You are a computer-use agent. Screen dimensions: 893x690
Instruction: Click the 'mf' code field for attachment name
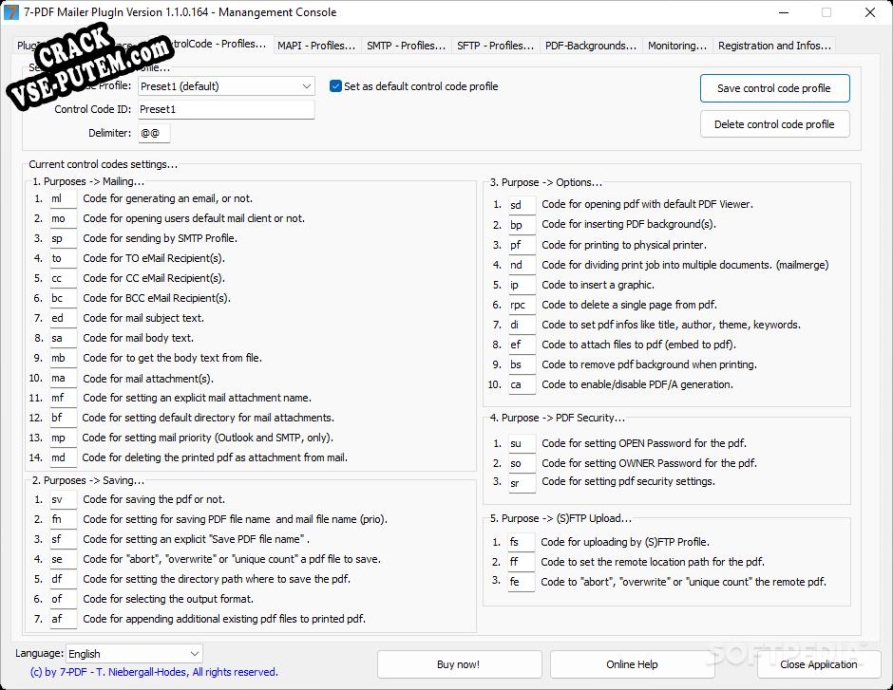[63, 398]
